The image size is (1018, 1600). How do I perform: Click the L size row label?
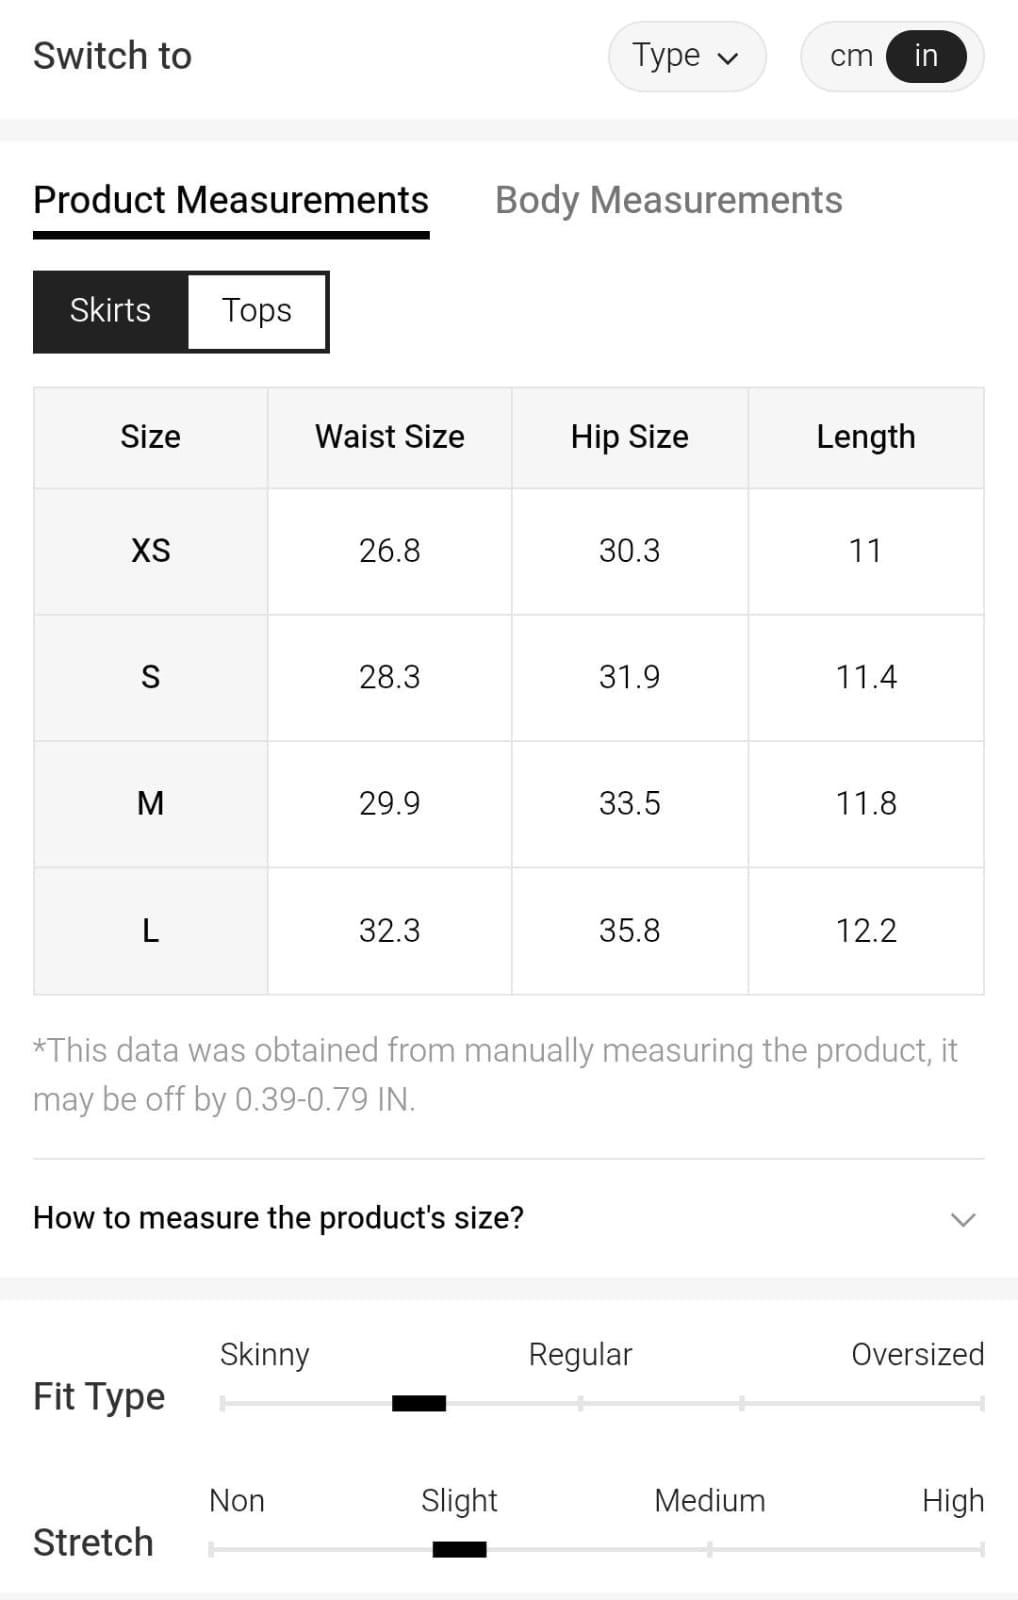tap(151, 931)
